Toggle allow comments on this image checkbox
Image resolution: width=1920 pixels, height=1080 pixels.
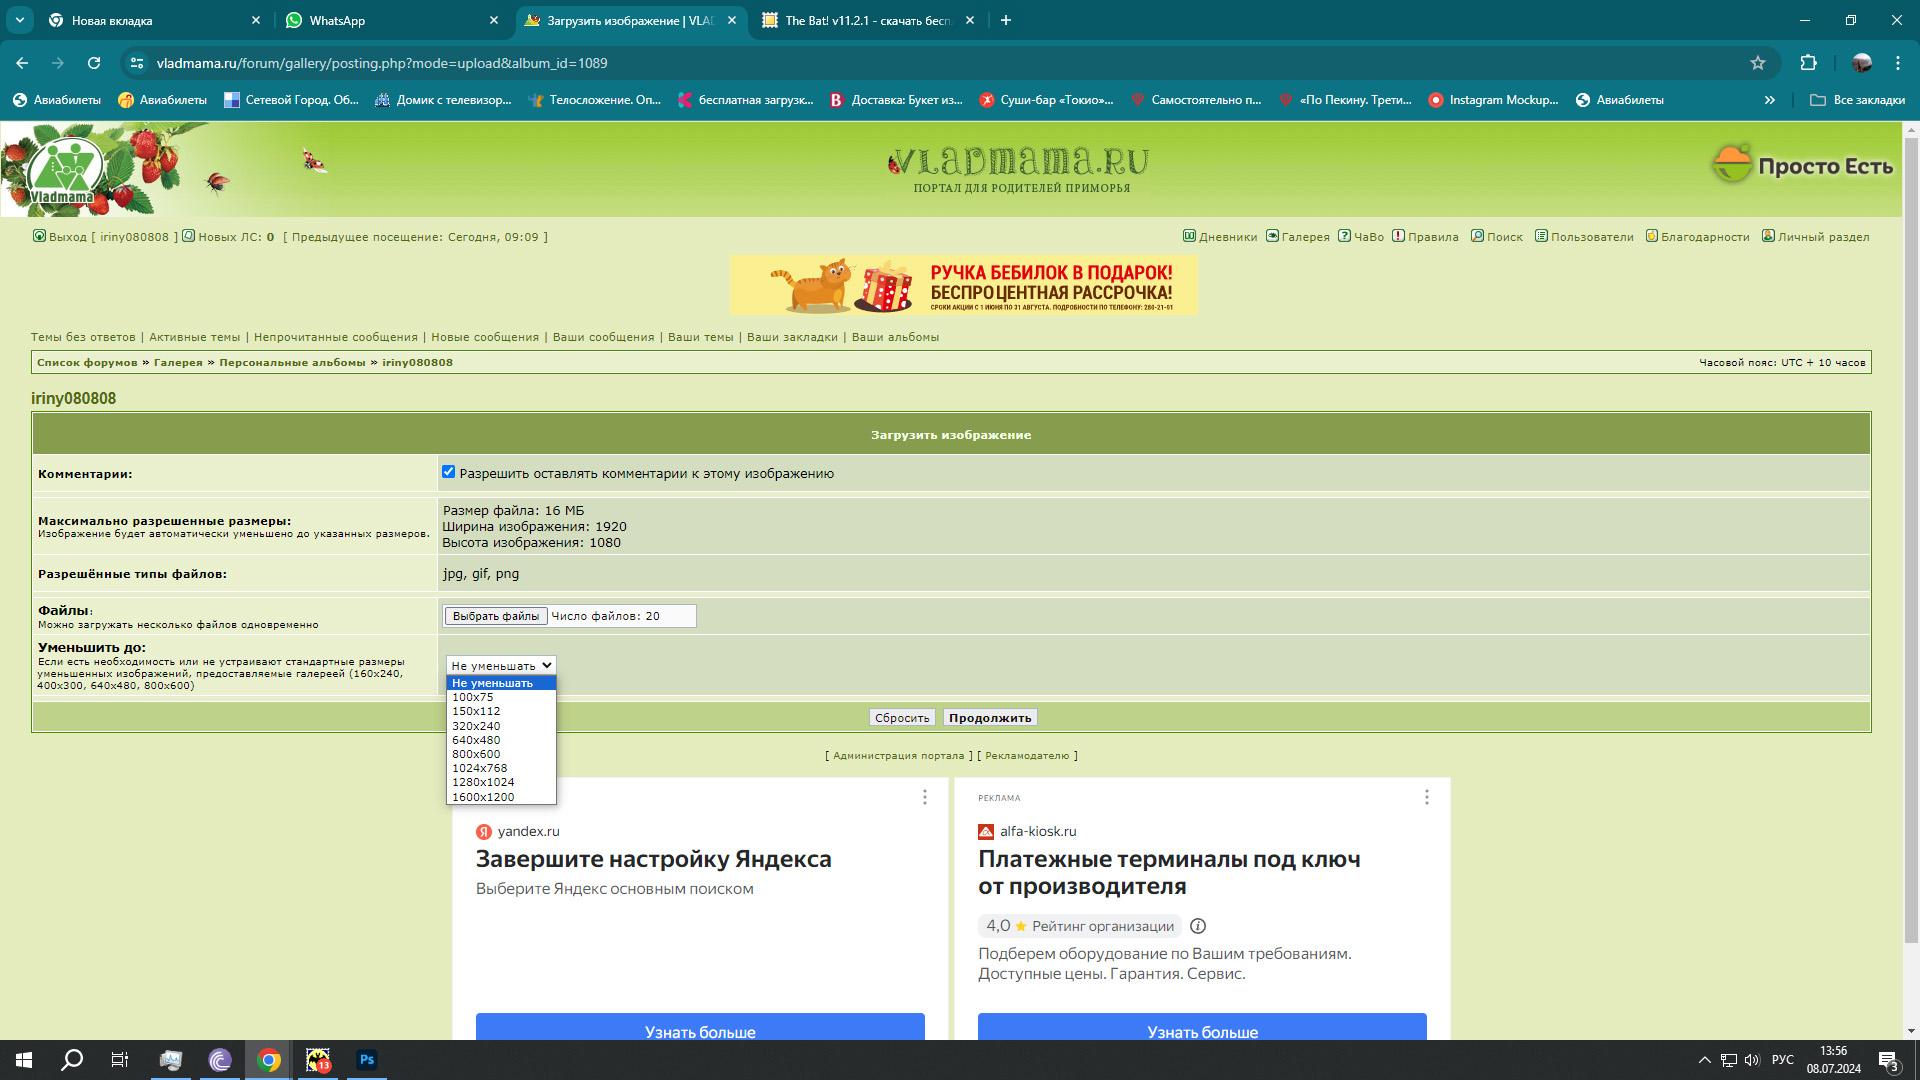(448, 472)
